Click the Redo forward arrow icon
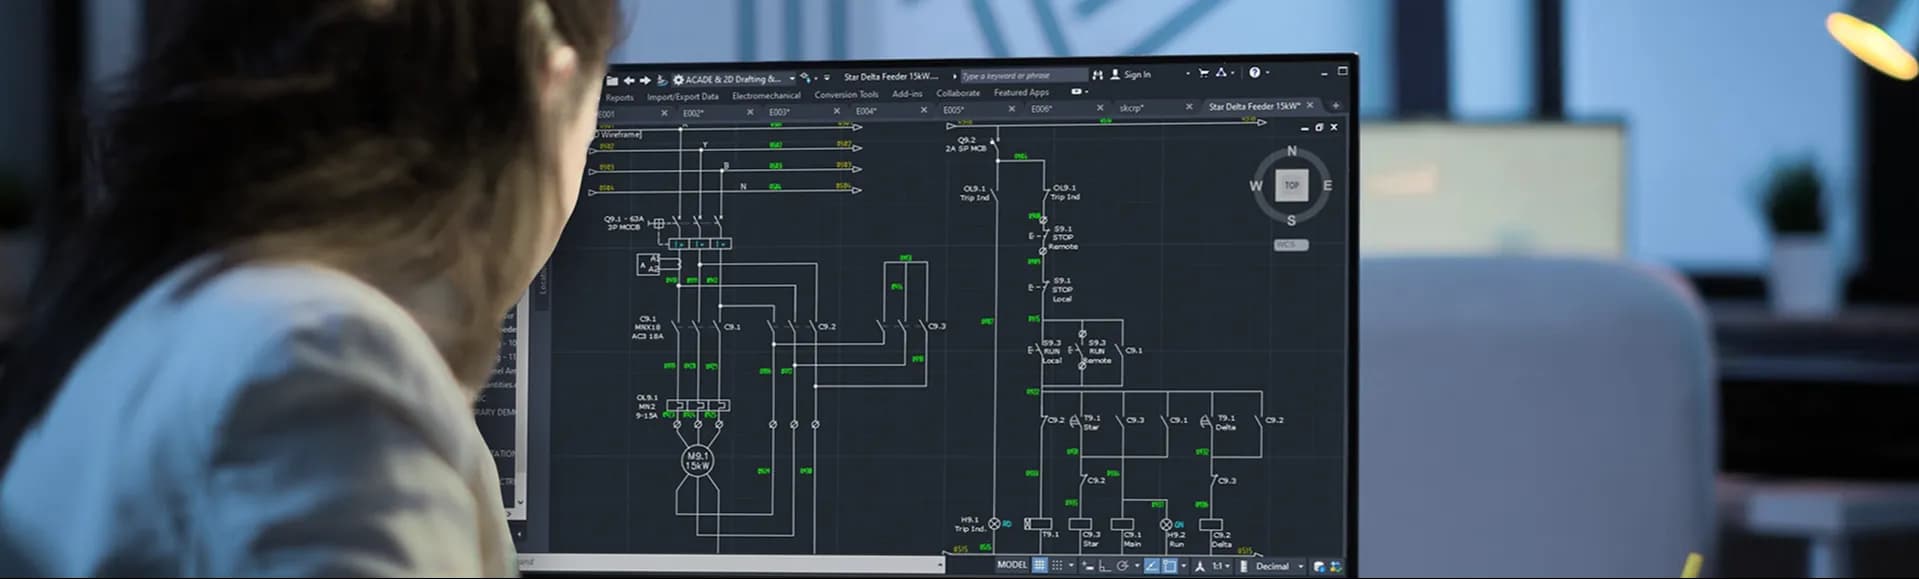The width and height of the screenshot is (1919, 579). 645,80
